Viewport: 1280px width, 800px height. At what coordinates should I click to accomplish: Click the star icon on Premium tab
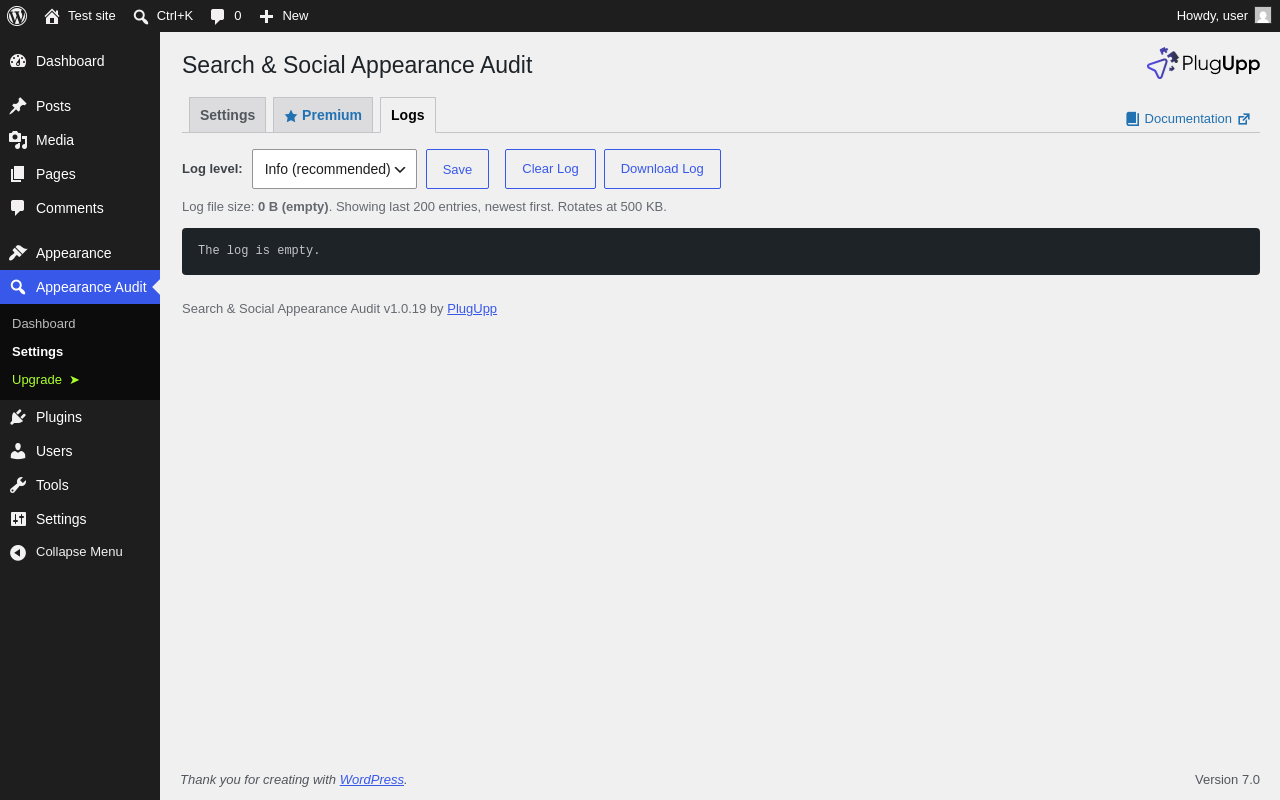[291, 116]
